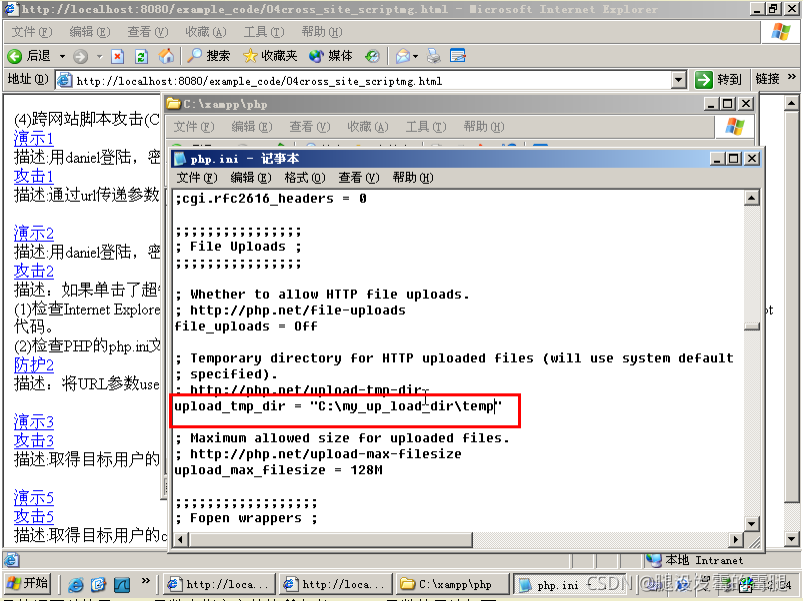Screen dimensions: 803x601
Task: Click Notepad horizontal scrollbar left arrow
Action: click(x=180, y=539)
